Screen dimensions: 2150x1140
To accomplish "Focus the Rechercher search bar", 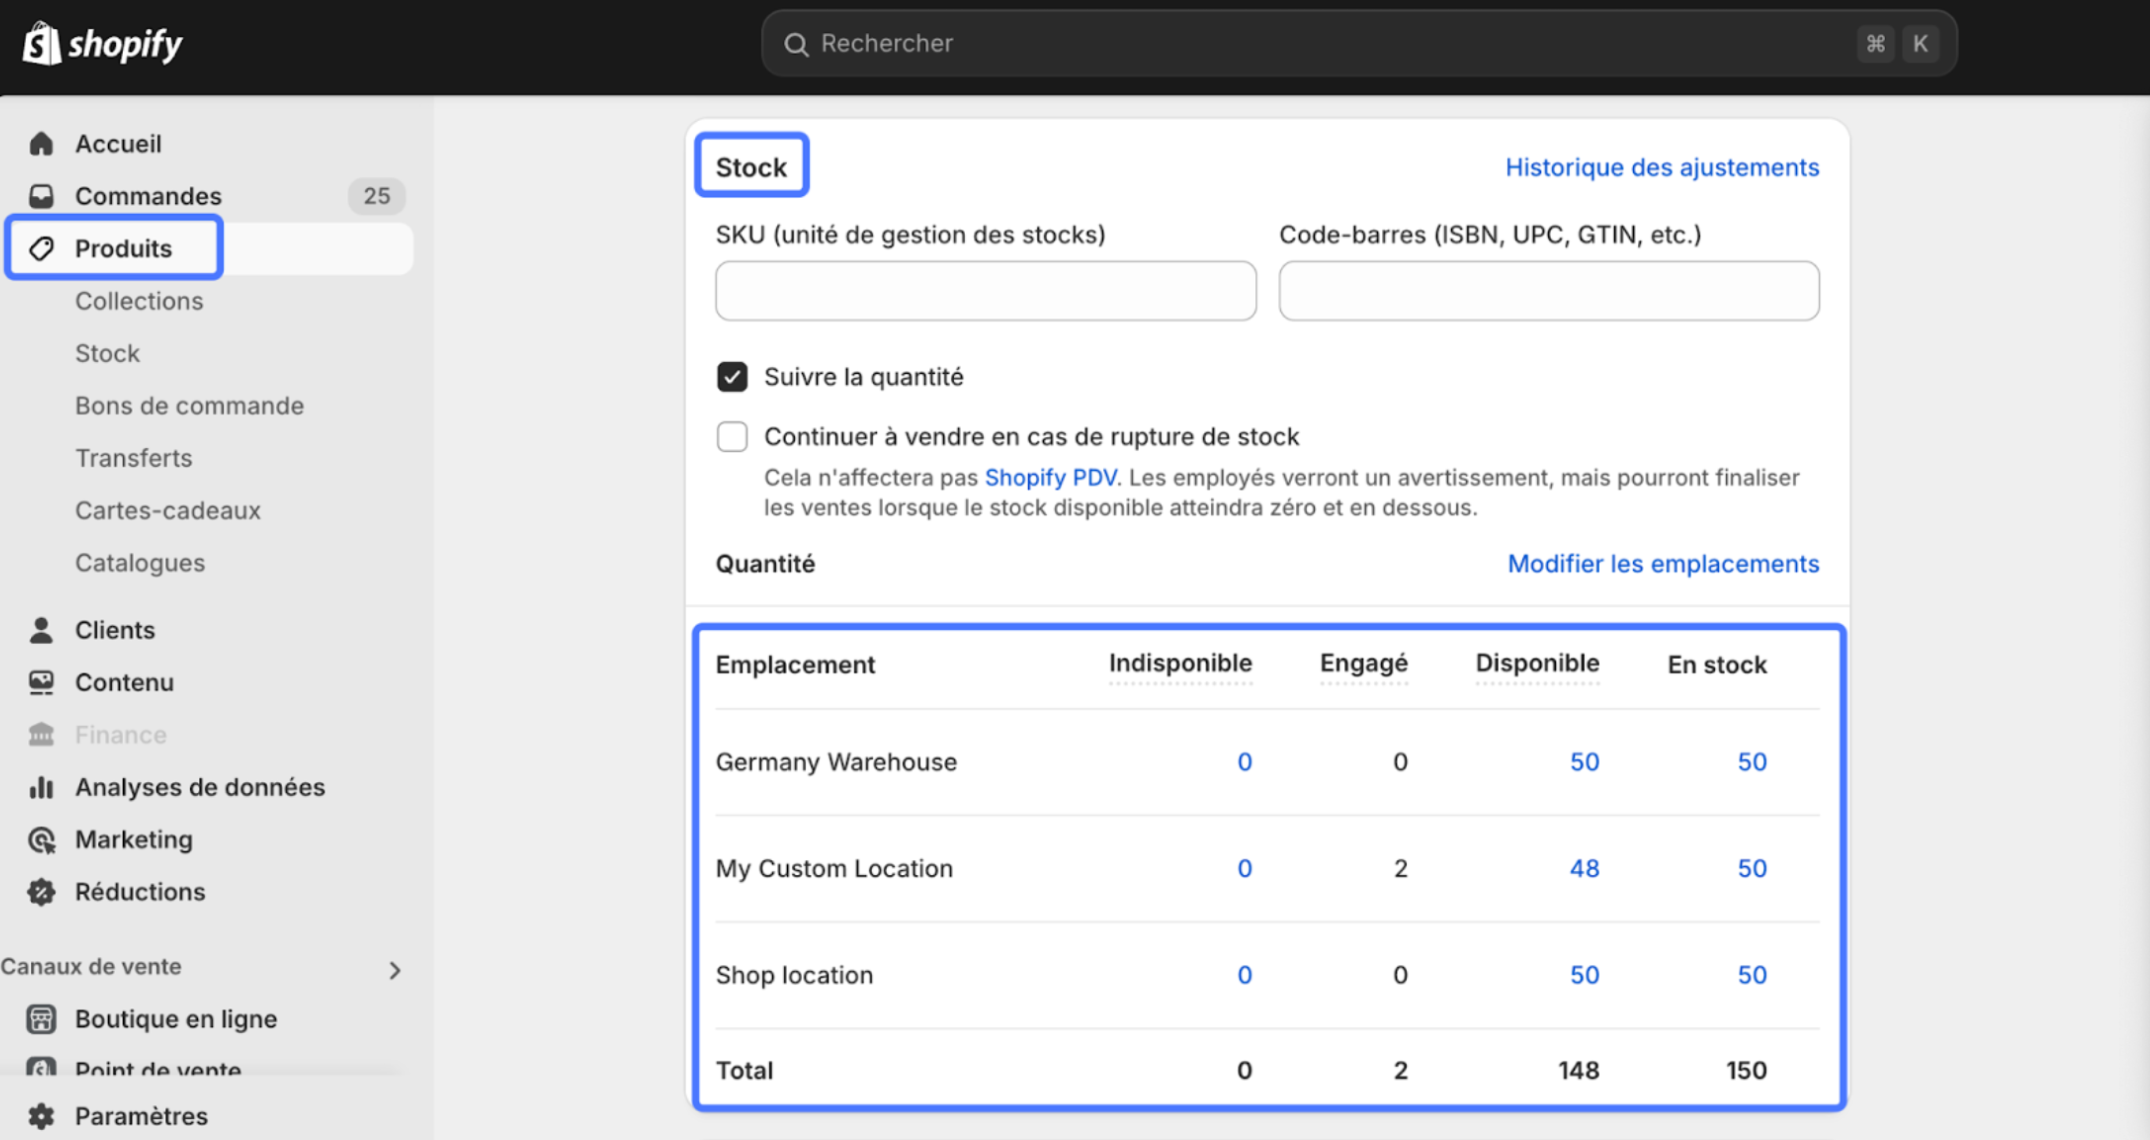I will [1358, 44].
